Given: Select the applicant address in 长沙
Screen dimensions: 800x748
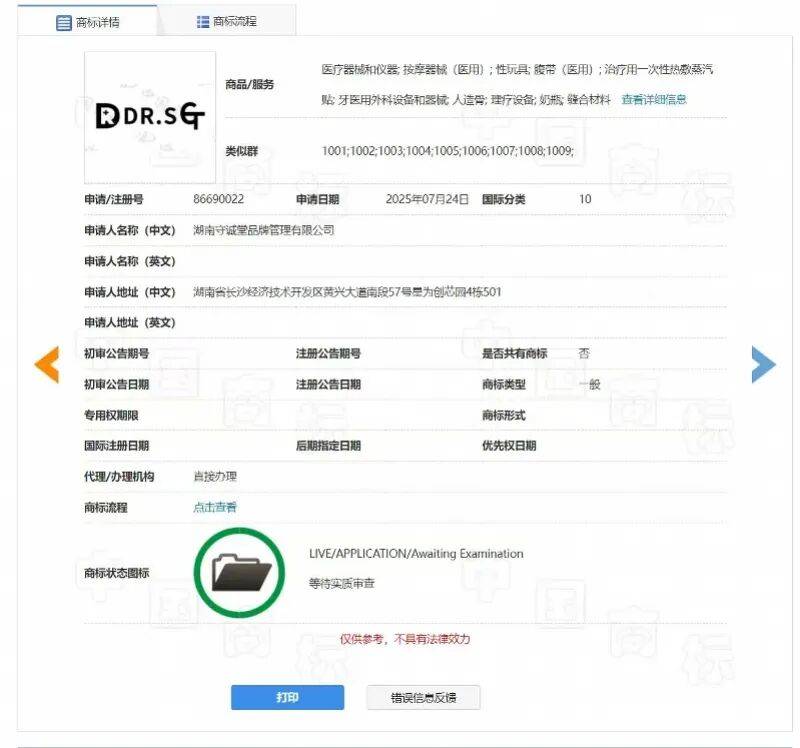Looking at the screenshot, I should (347, 292).
